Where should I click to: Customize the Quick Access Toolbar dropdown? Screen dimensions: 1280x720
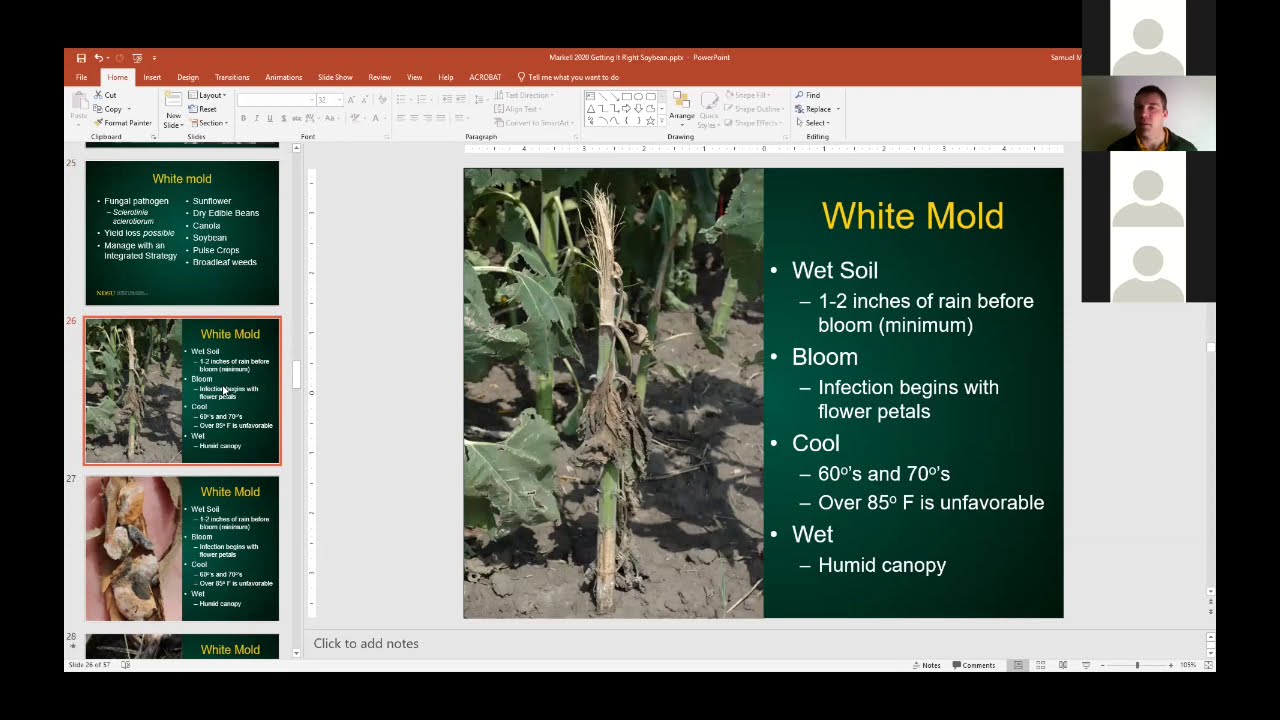(155, 58)
